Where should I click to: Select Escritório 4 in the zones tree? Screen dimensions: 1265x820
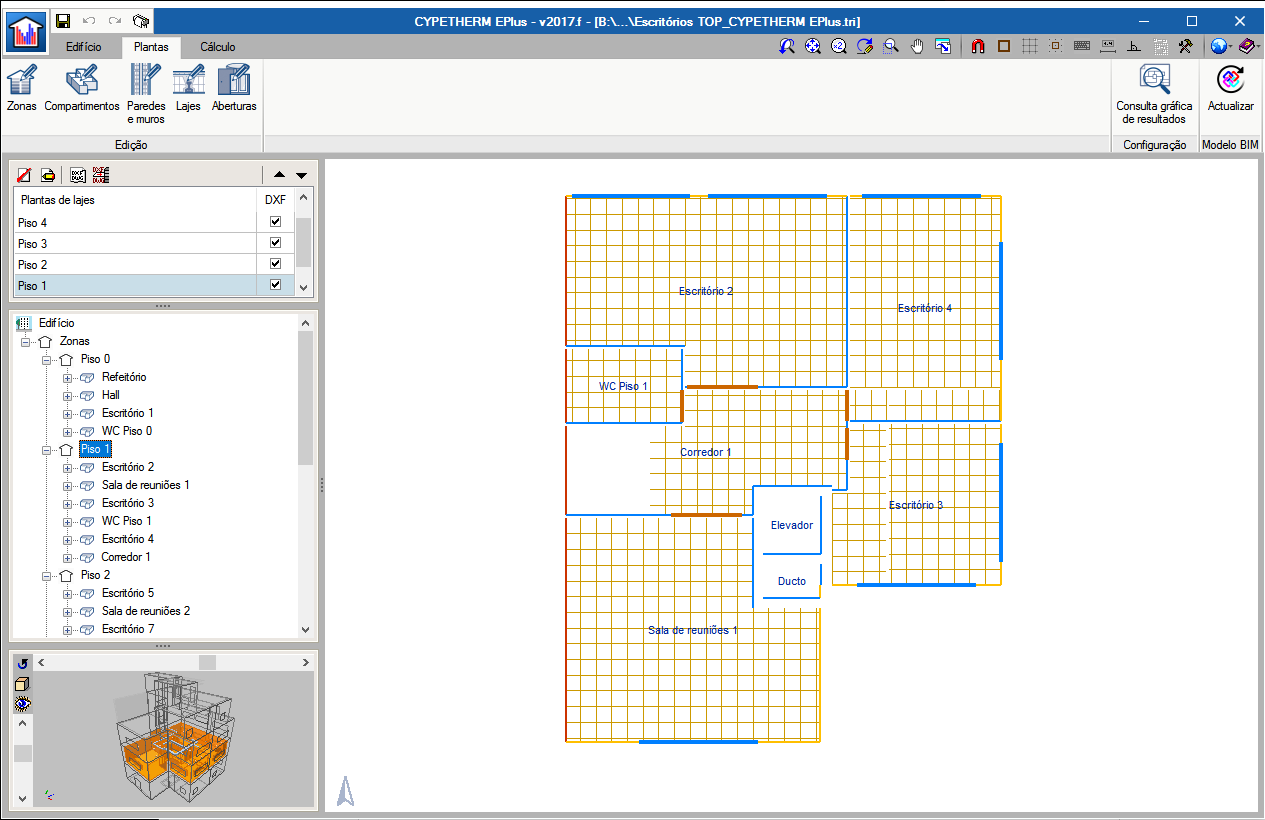tap(127, 539)
